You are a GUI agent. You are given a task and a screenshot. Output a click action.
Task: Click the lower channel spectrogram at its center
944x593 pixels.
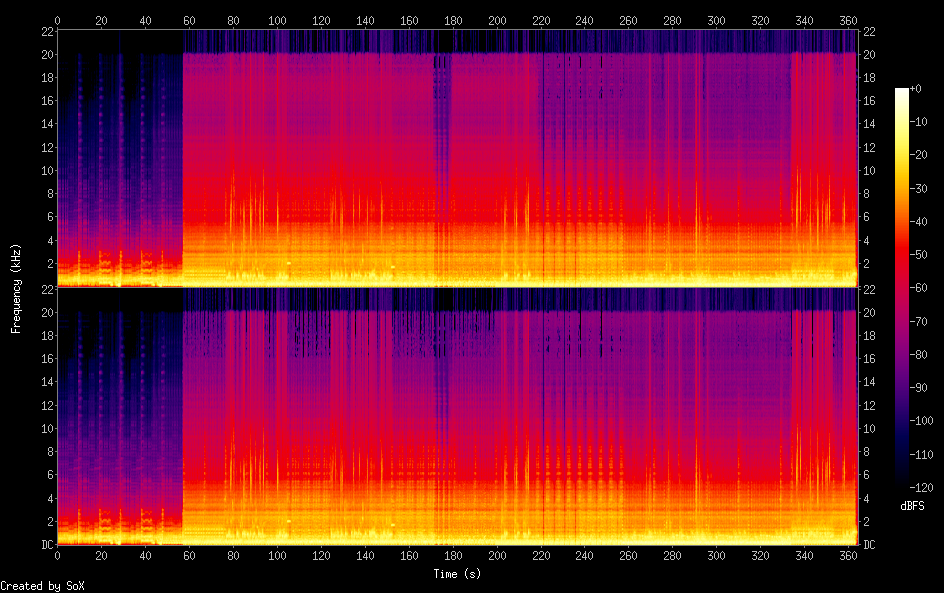[458, 416]
